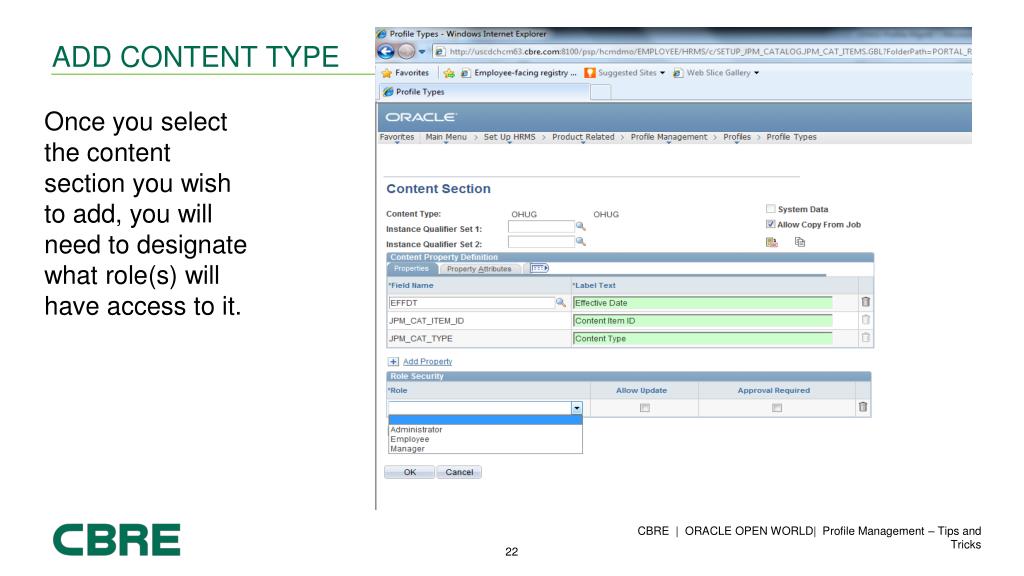Toggle the System Data checkbox
The height and width of the screenshot is (576, 1024).
[771, 208]
